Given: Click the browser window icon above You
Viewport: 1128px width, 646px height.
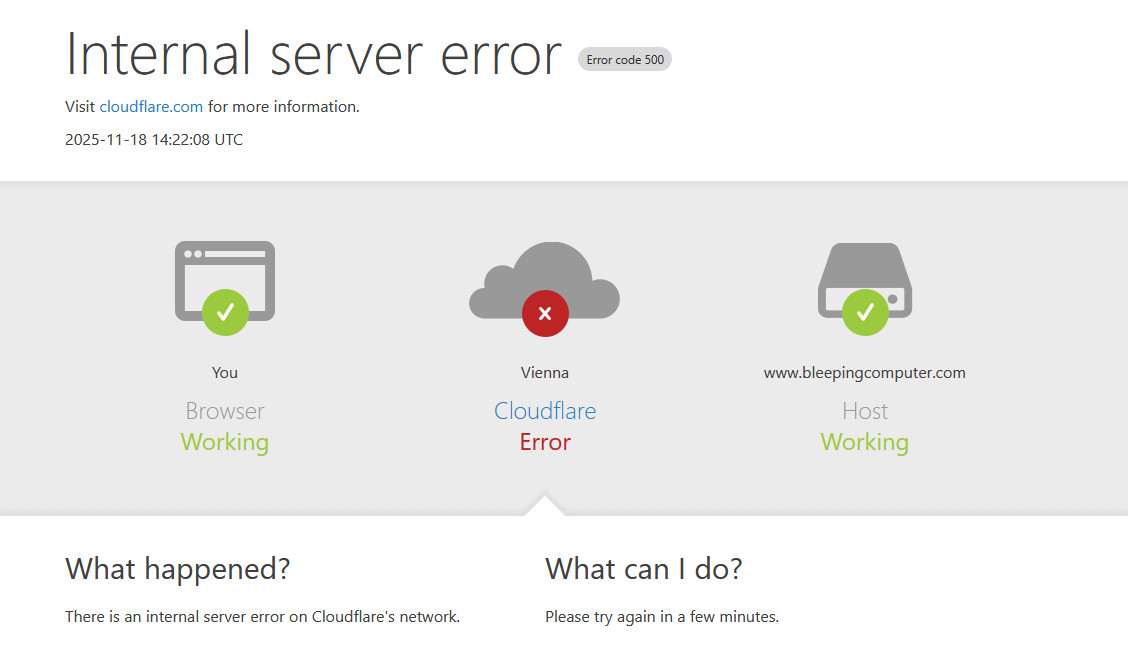Looking at the screenshot, I should [225, 268].
